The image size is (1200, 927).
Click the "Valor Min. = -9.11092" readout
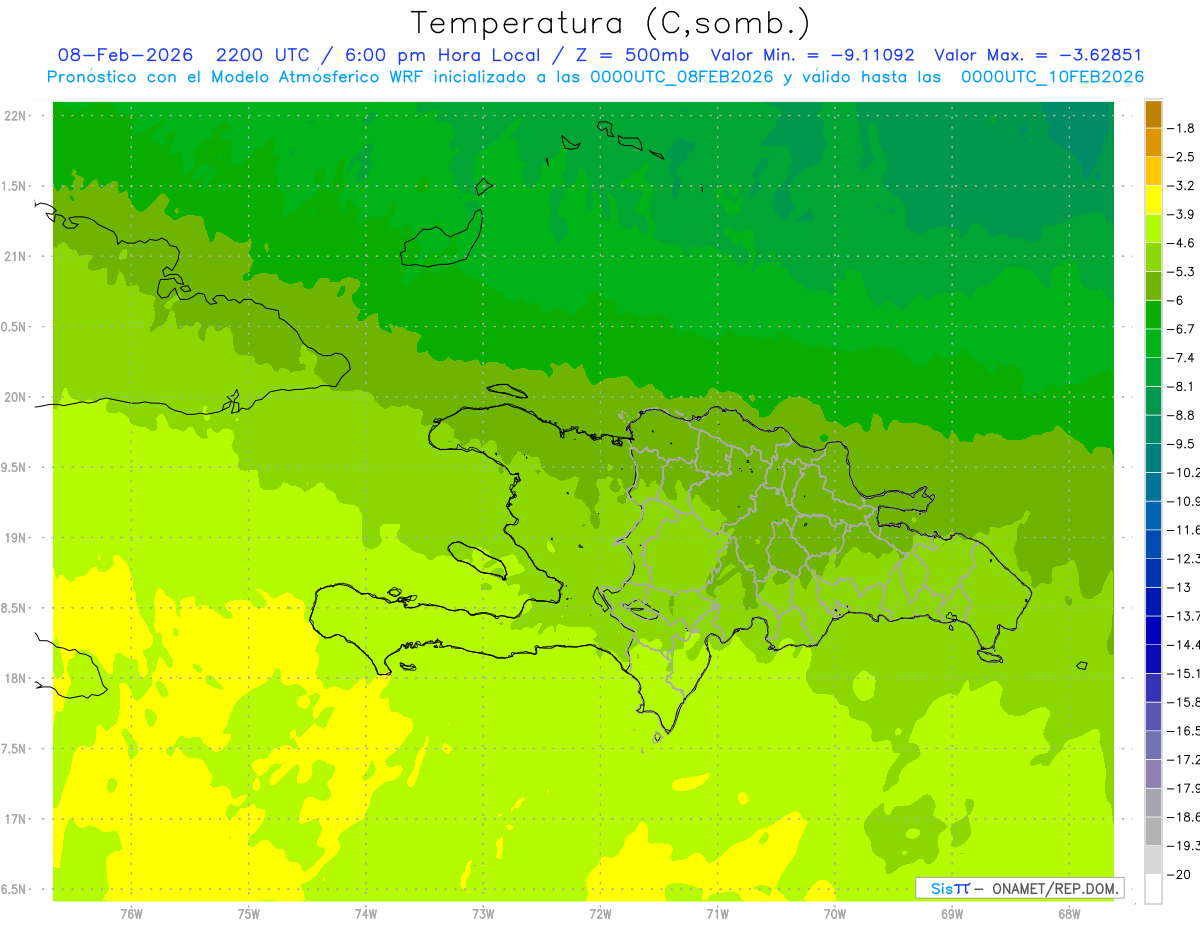coord(812,55)
